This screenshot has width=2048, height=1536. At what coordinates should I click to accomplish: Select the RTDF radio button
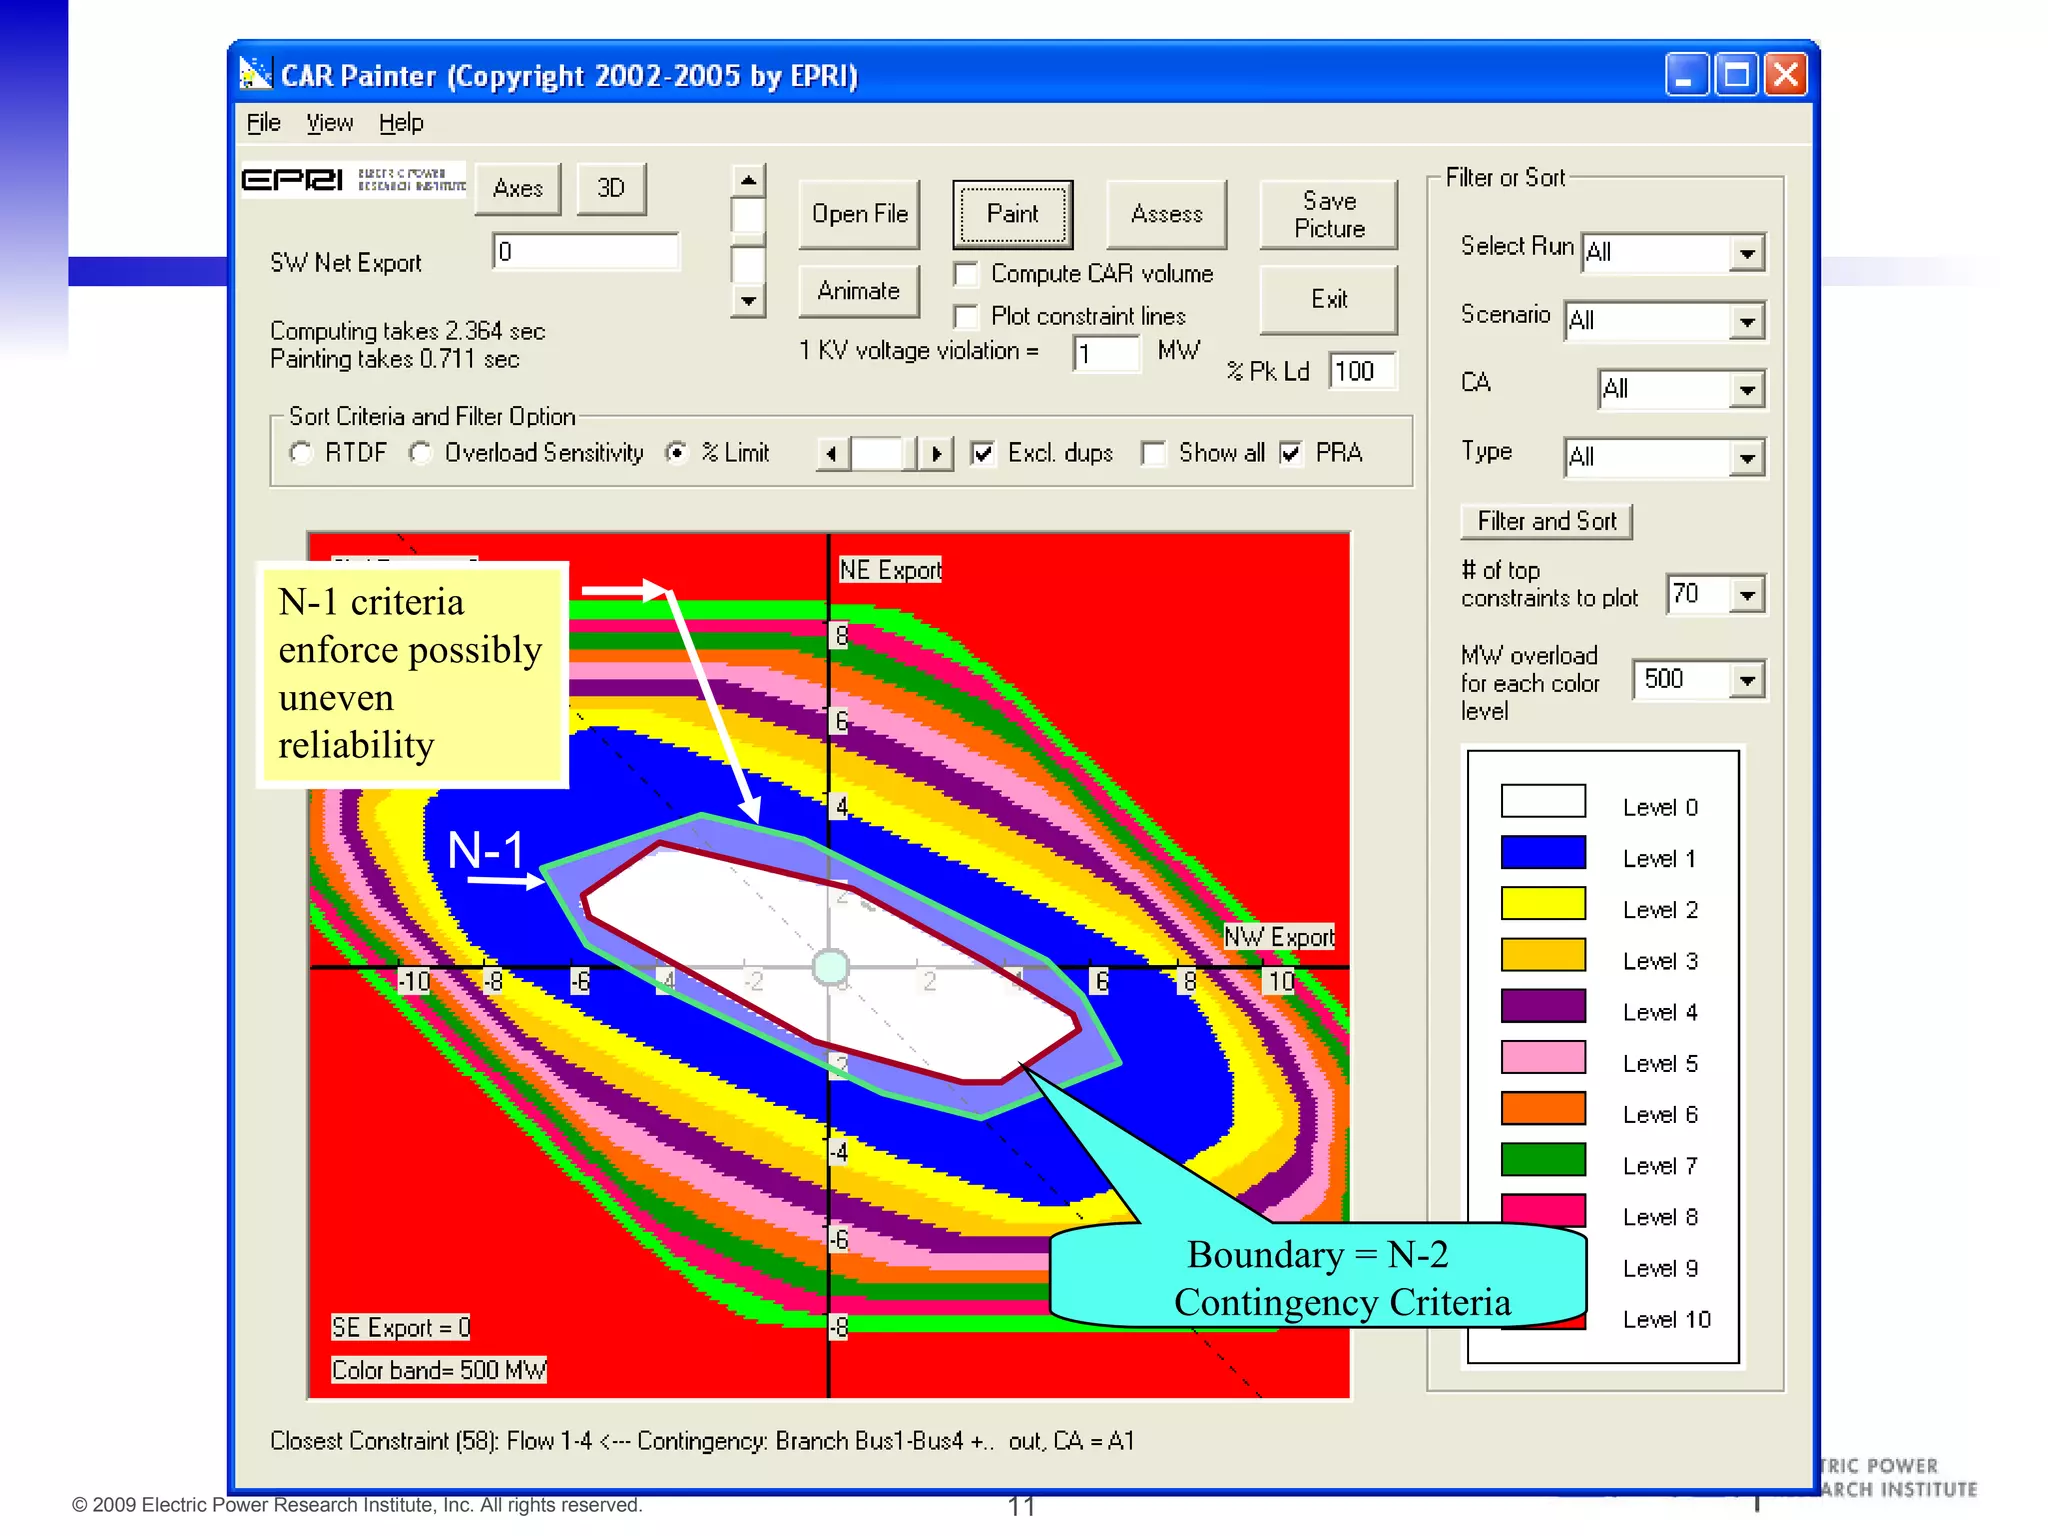(x=301, y=453)
